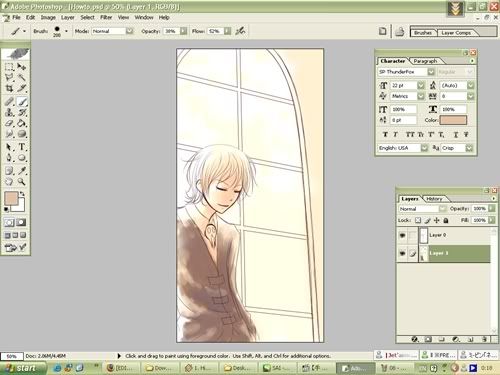Screen dimensions: 500x375
Task: Toggle Faux Bold in Character panel
Action: click(x=385, y=134)
